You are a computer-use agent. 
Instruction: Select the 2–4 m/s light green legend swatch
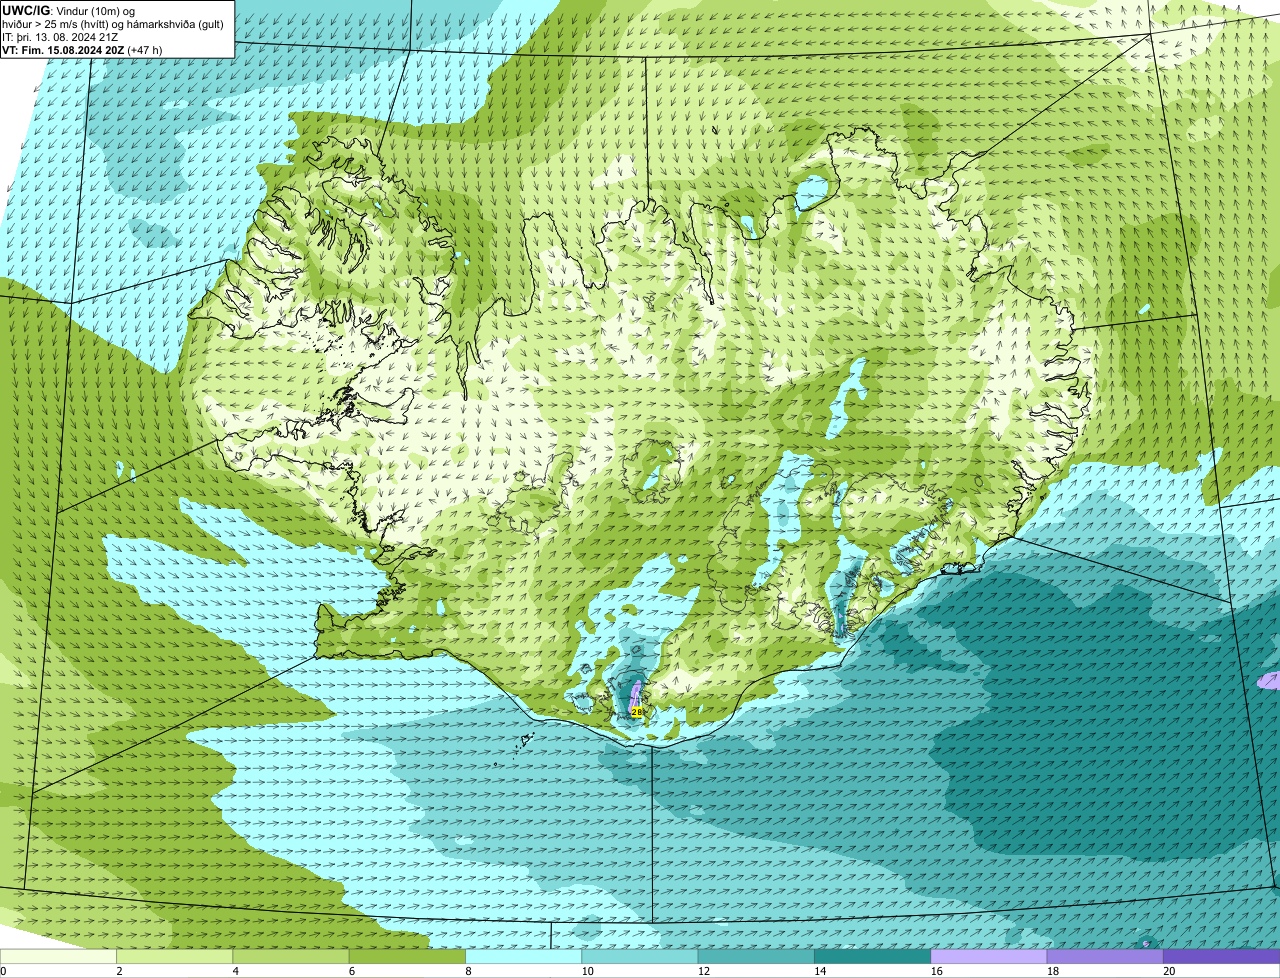click(x=174, y=956)
